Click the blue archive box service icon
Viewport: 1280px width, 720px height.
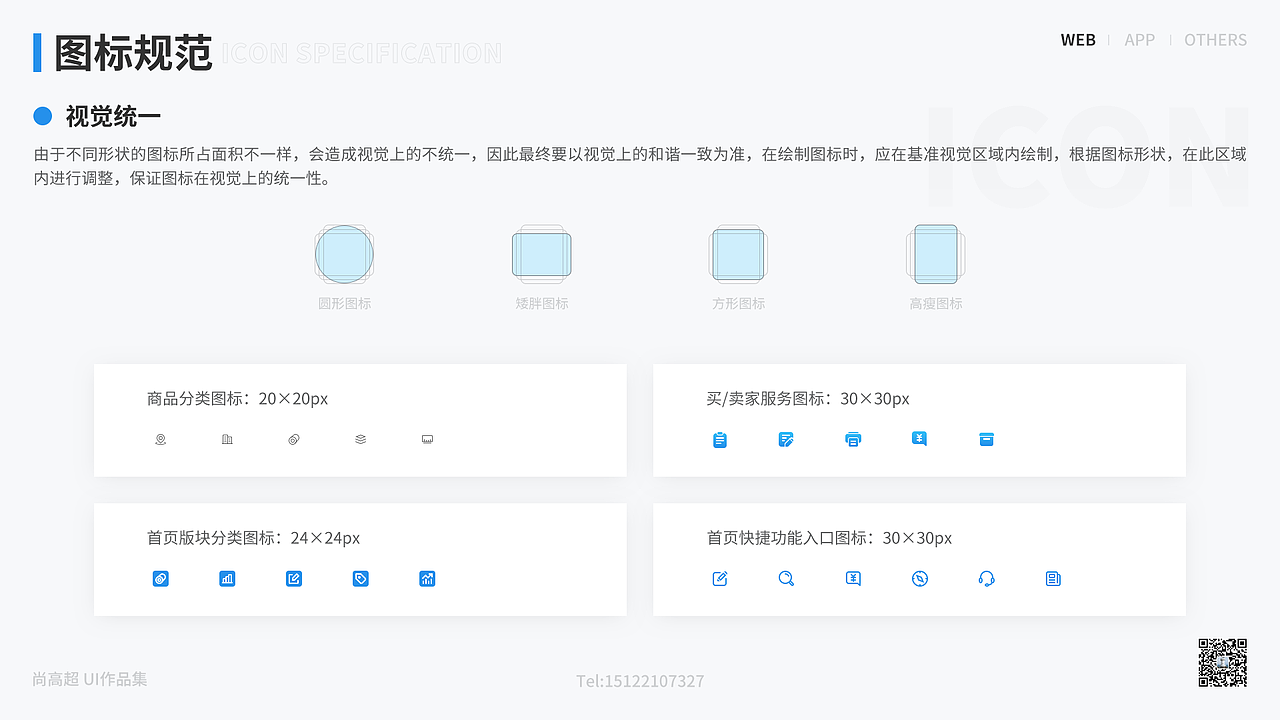pyautogui.click(x=986, y=439)
